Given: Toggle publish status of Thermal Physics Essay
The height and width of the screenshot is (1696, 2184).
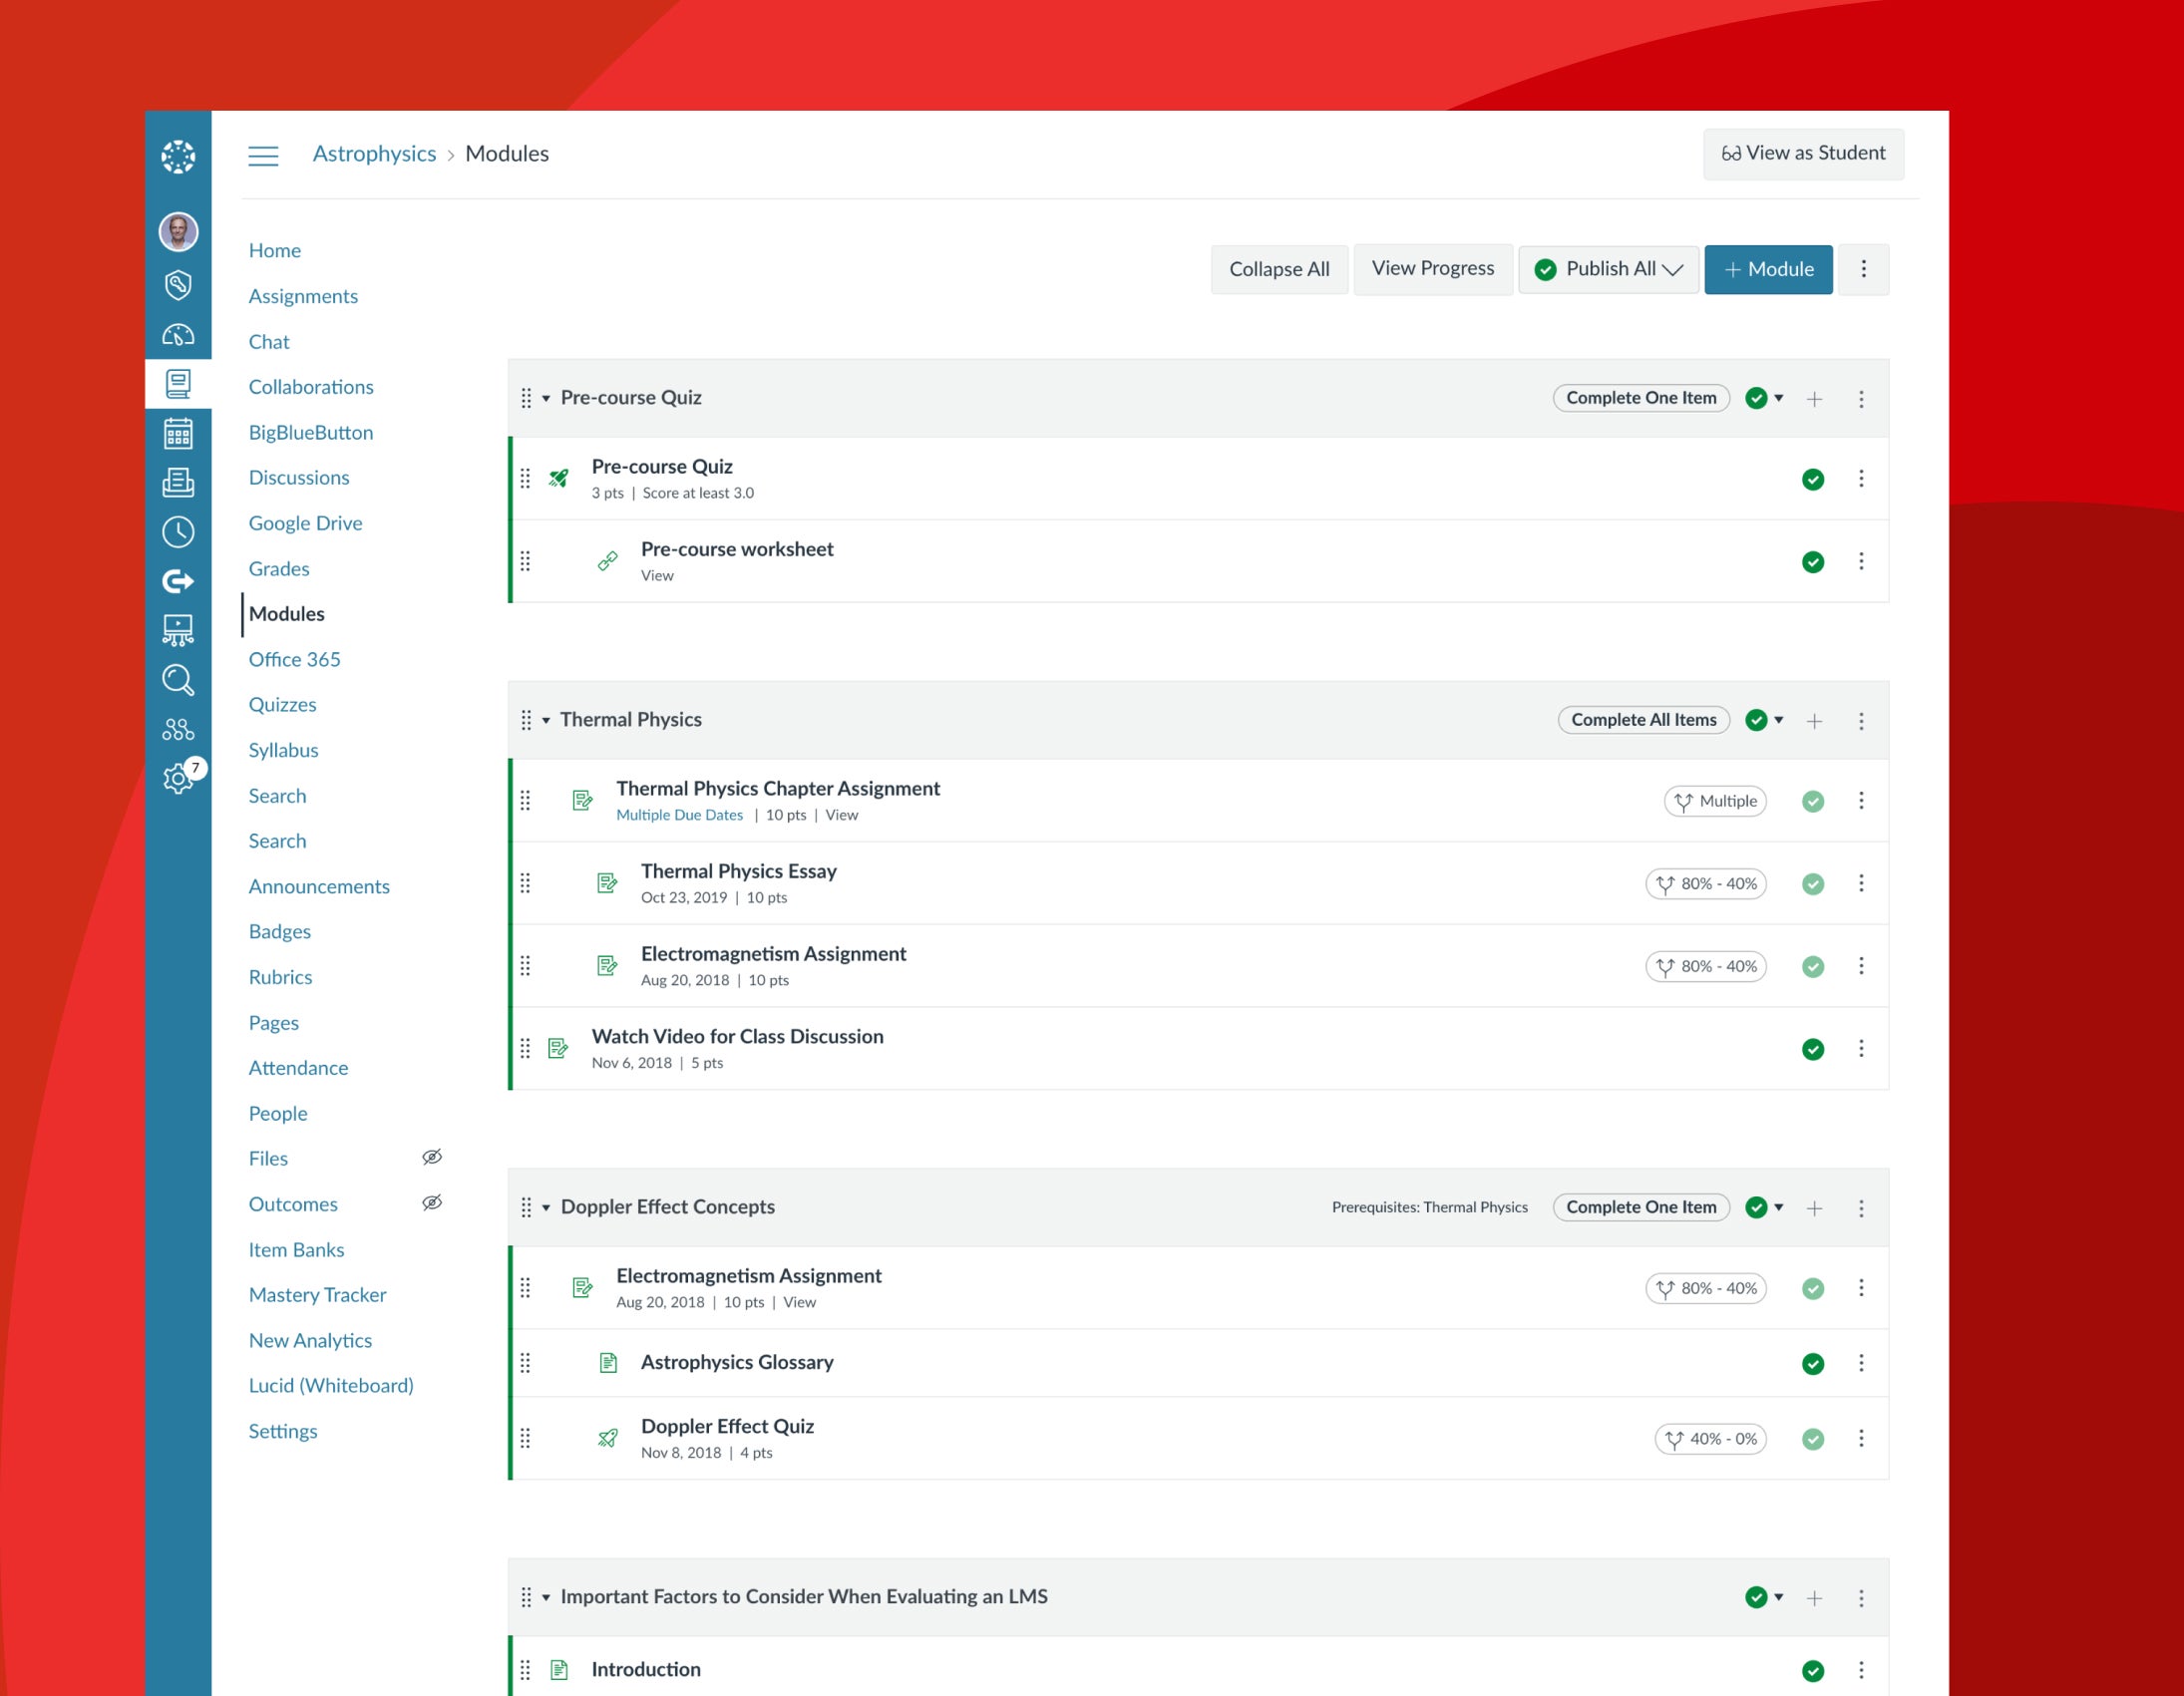Looking at the screenshot, I should click(1812, 884).
